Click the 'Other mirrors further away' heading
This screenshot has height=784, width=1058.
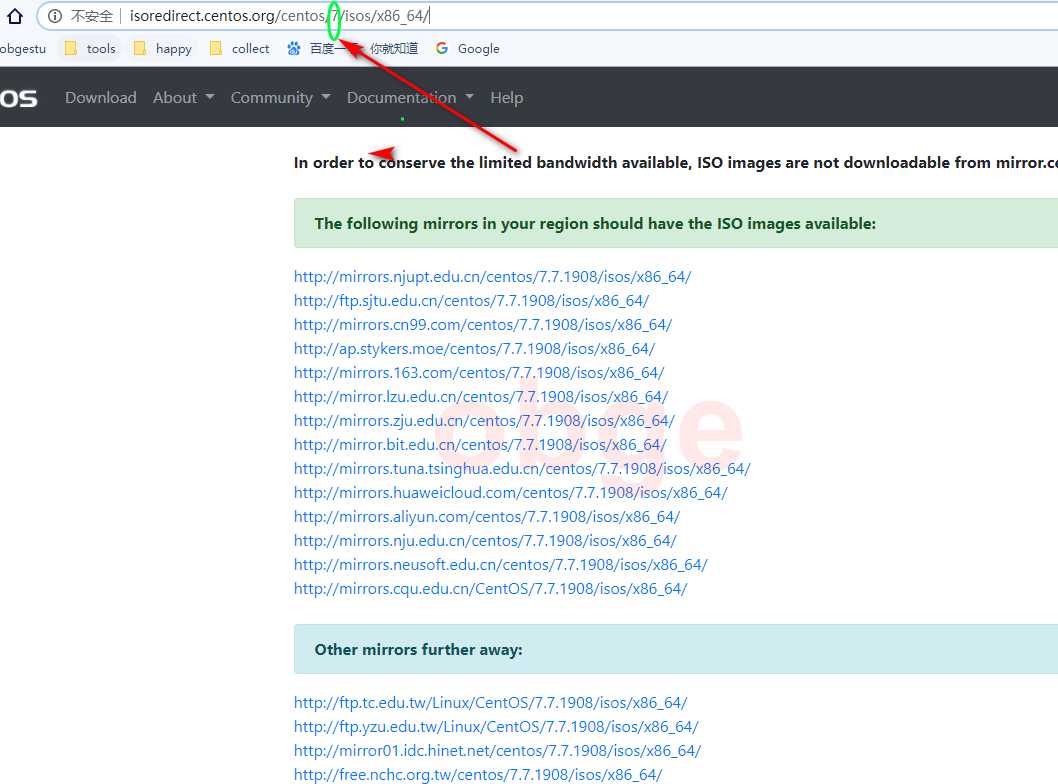418,650
